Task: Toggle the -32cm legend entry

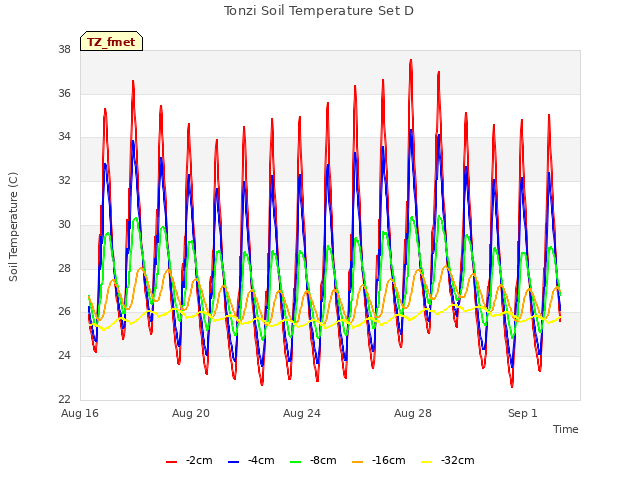Action: pos(448,461)
